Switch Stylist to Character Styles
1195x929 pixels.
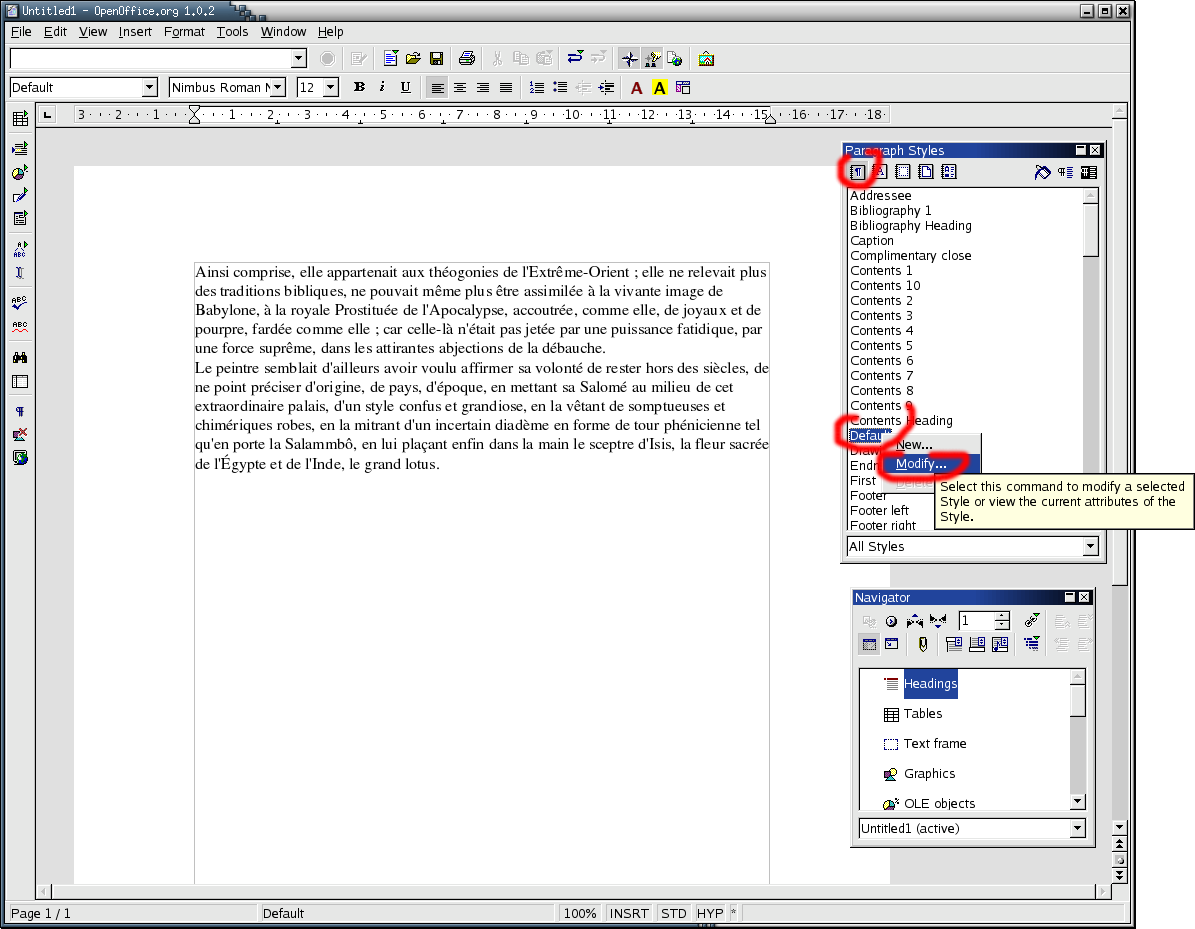tap(880, 172)
